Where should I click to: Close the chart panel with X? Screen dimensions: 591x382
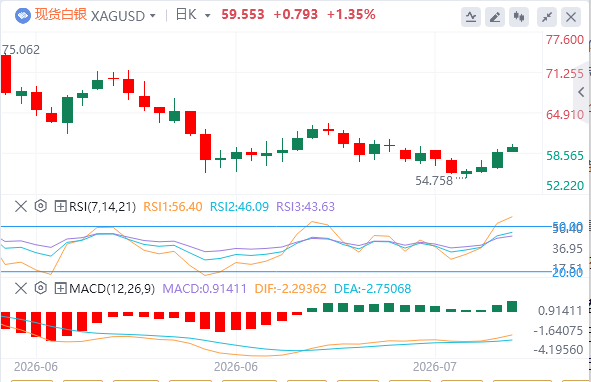point(571,17)
